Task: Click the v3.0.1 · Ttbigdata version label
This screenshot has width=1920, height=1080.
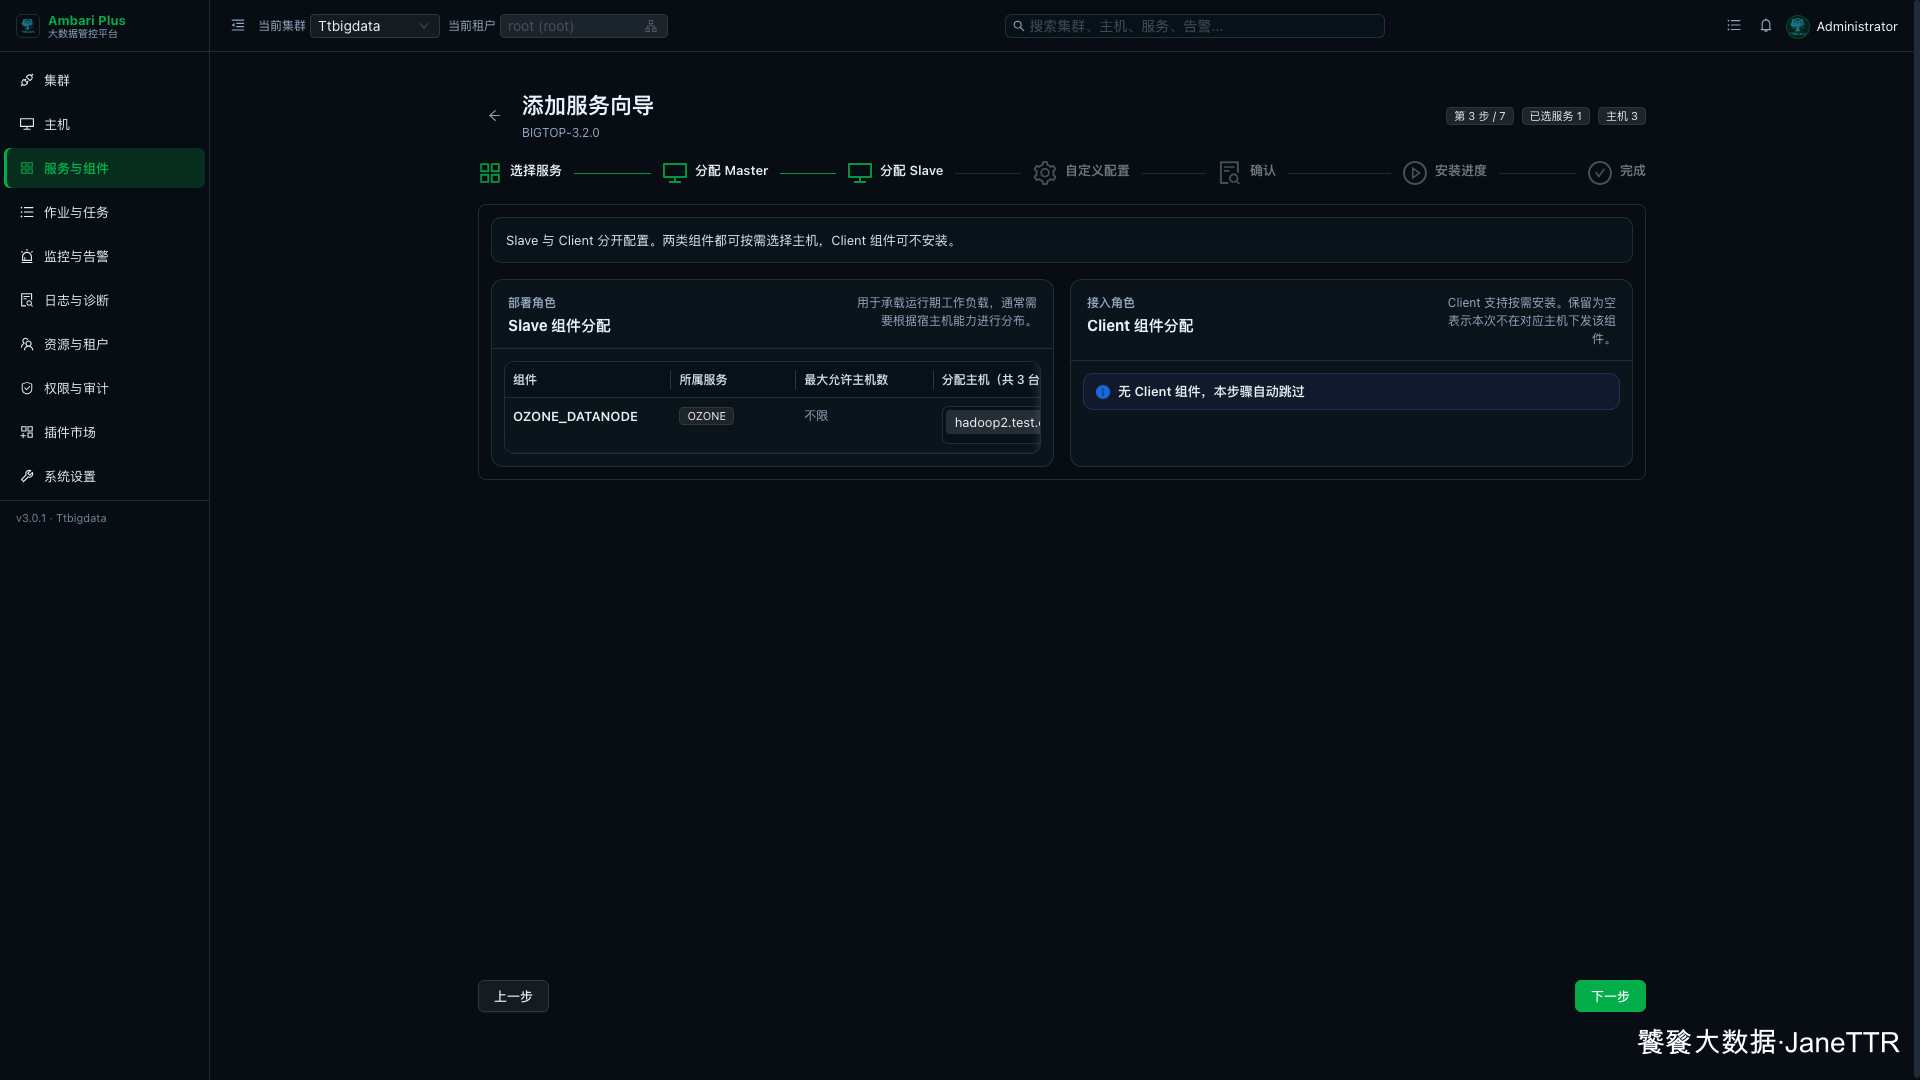Action: [x=61, y=518]
